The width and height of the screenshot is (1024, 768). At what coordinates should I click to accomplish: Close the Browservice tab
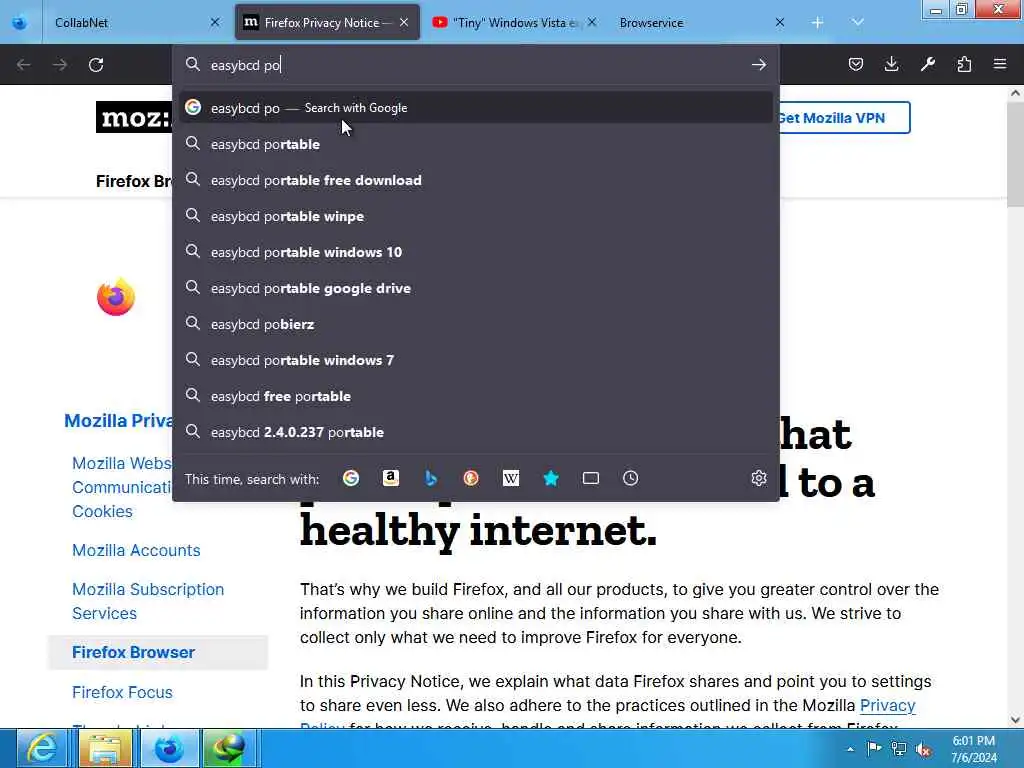(779, 22)
